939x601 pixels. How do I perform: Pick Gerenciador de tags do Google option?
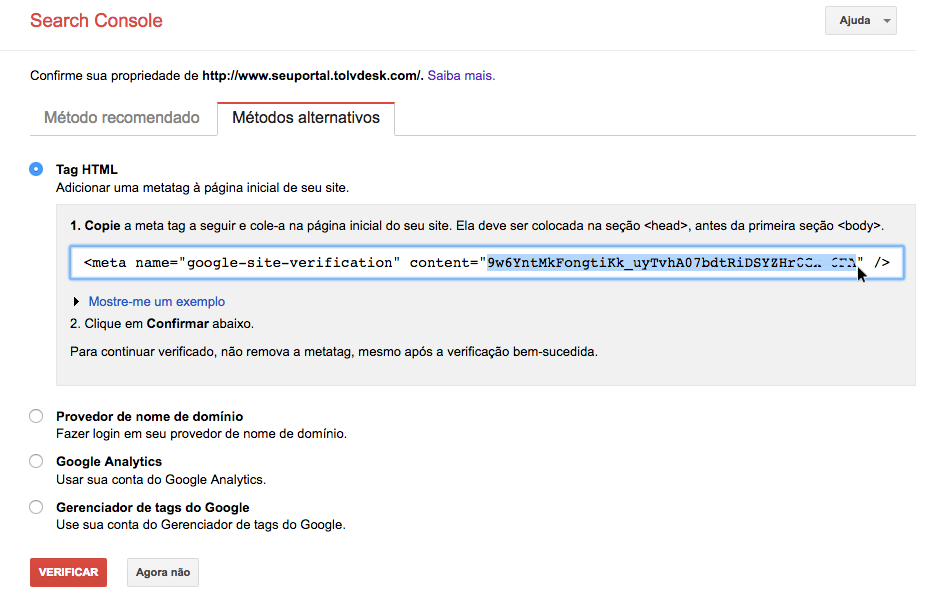36,507
